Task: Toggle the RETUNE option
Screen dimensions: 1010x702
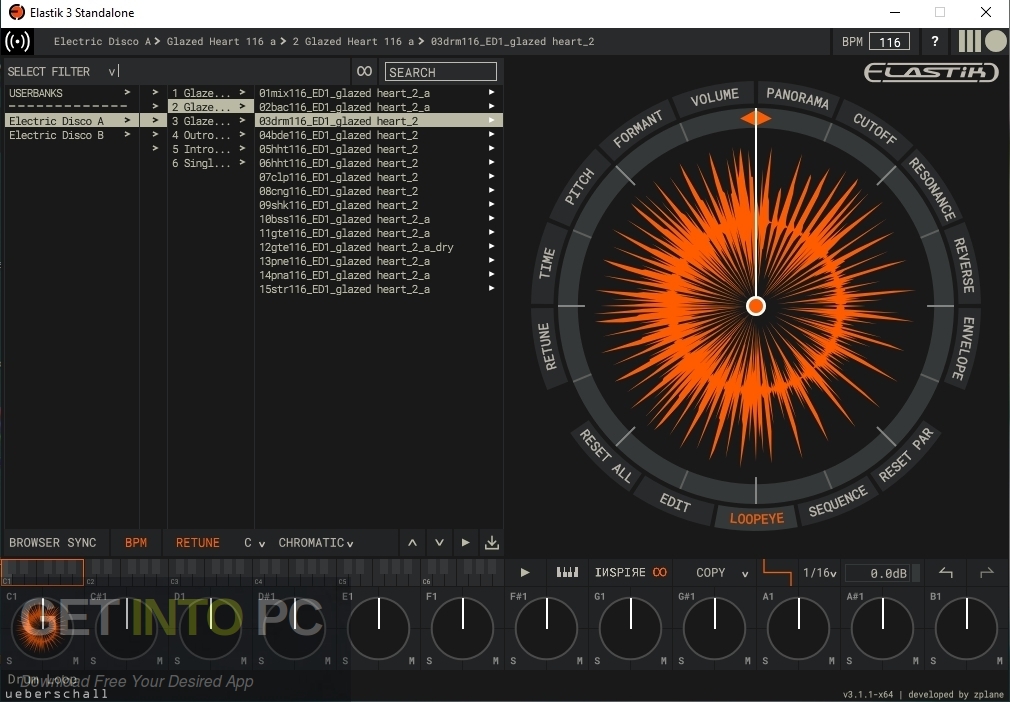Action: coord(198,543)
